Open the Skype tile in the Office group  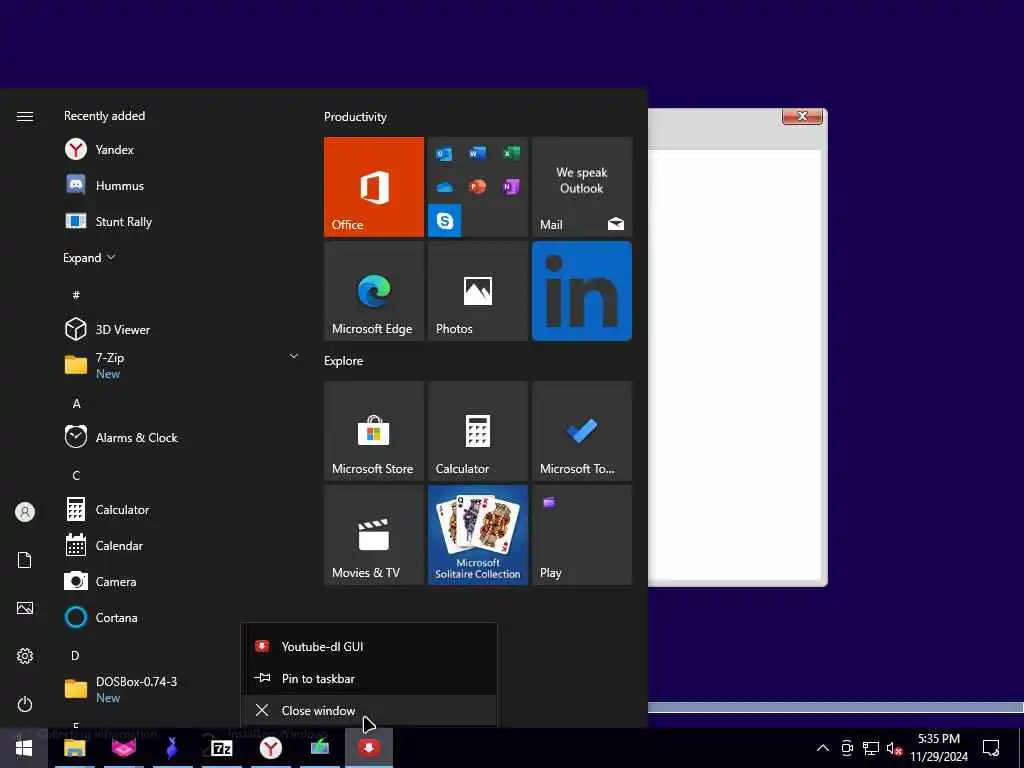pyautogui.click(x=445, y=220)
